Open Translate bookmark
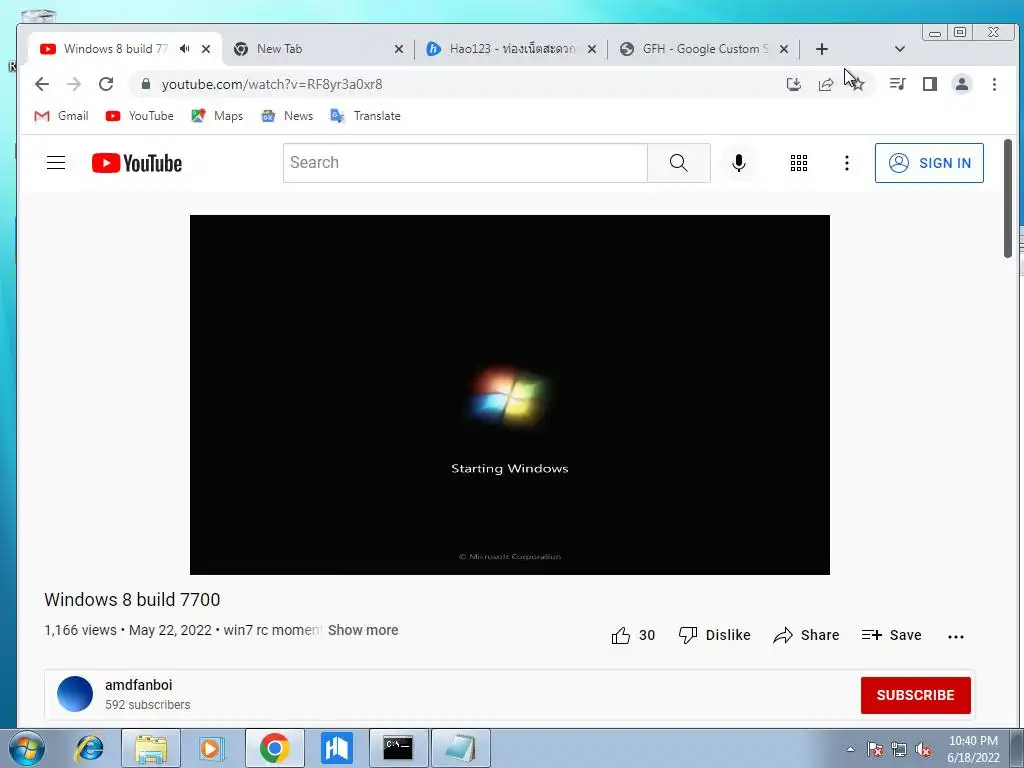 point(366,116)
